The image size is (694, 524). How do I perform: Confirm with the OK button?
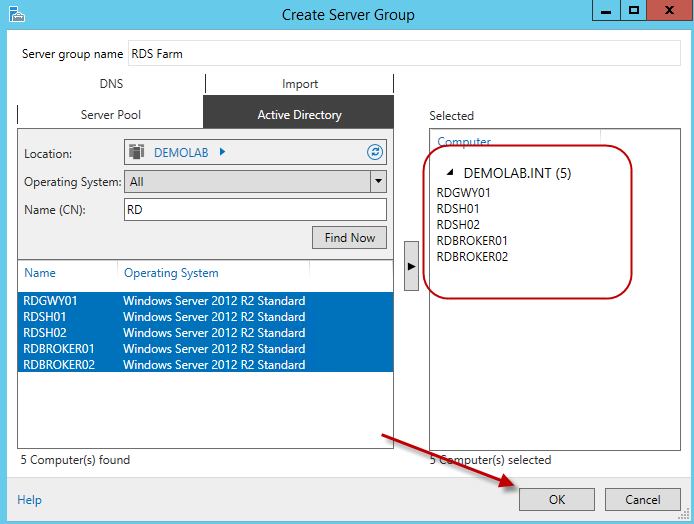click(x=557, y=499)
